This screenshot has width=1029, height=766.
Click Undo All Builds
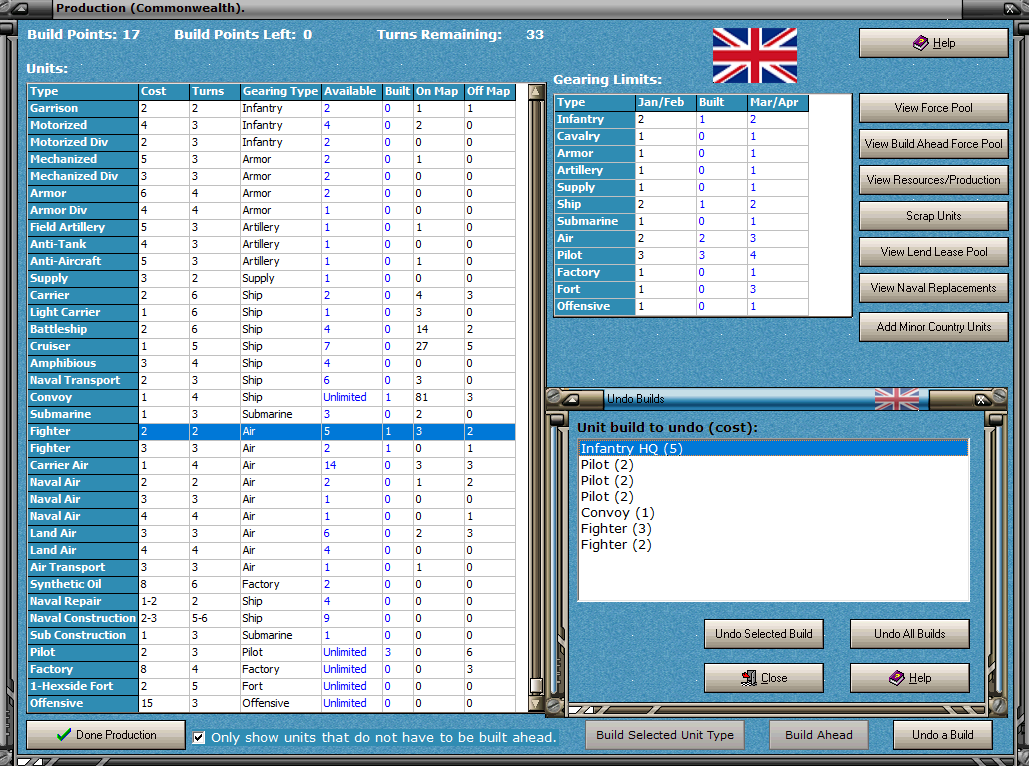coord(910,634)
